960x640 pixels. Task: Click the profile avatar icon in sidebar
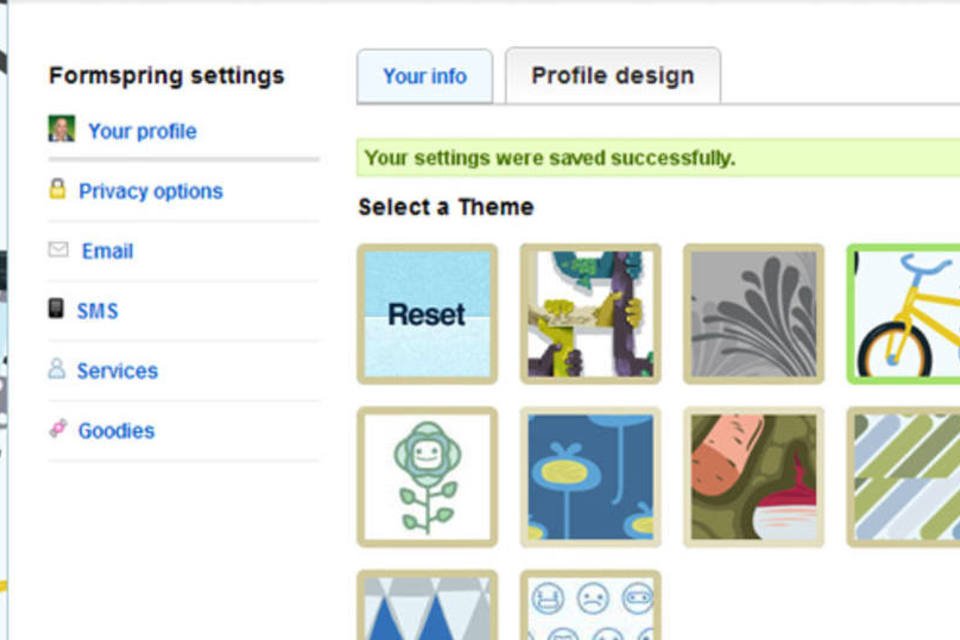tap(61, 129)
